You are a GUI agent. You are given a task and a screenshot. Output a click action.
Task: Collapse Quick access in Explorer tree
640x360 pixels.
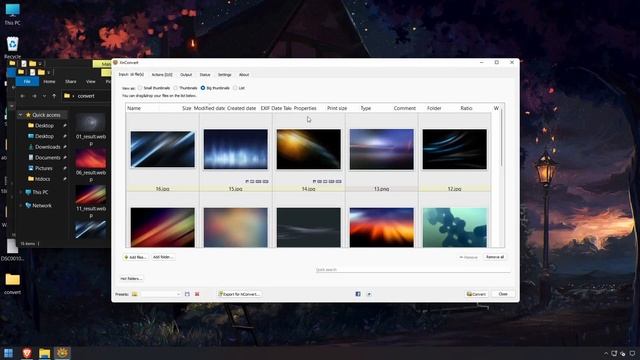(20, 115)
